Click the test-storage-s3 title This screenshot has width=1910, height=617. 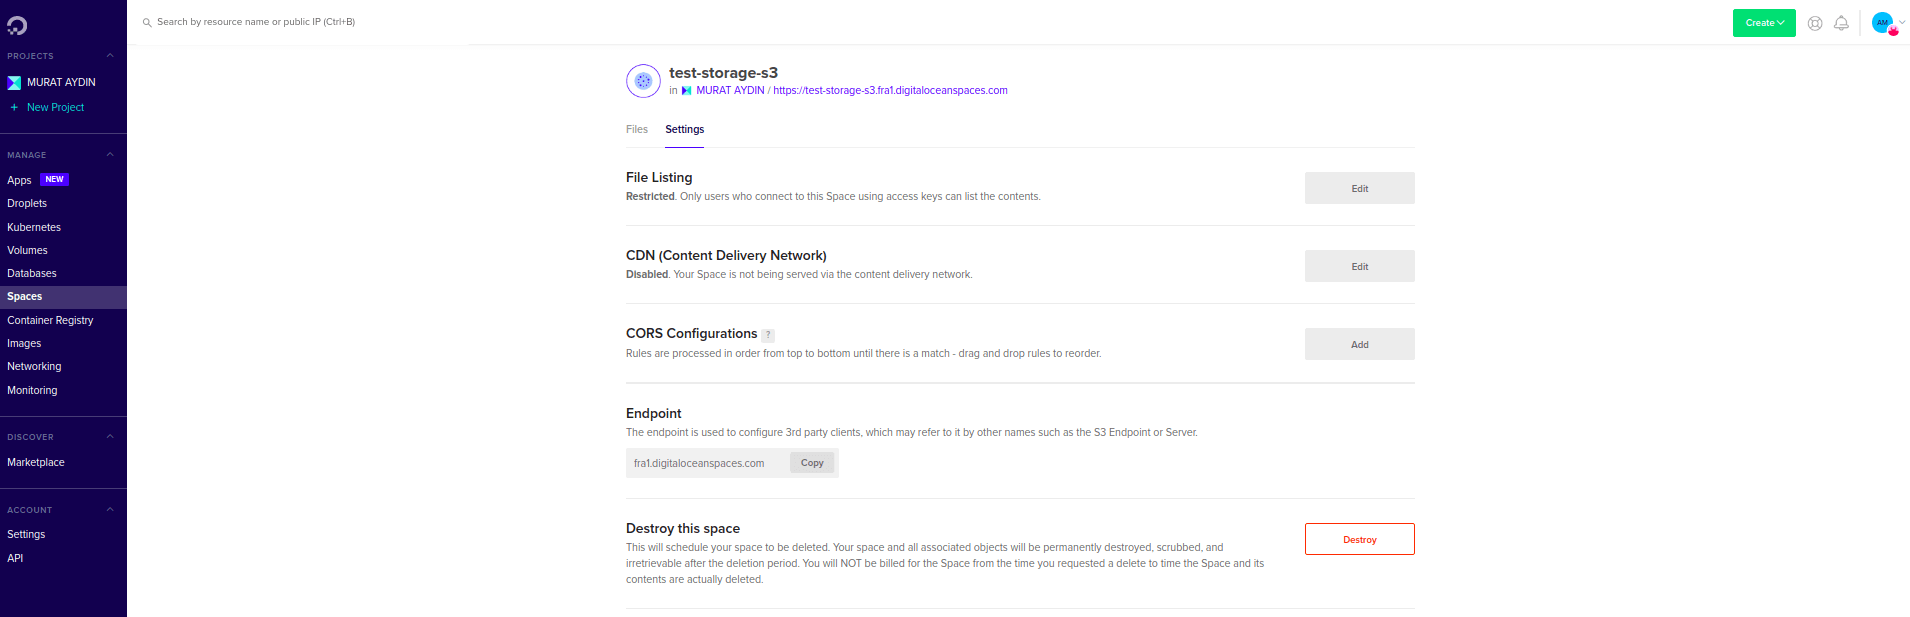tap(723, 73)
